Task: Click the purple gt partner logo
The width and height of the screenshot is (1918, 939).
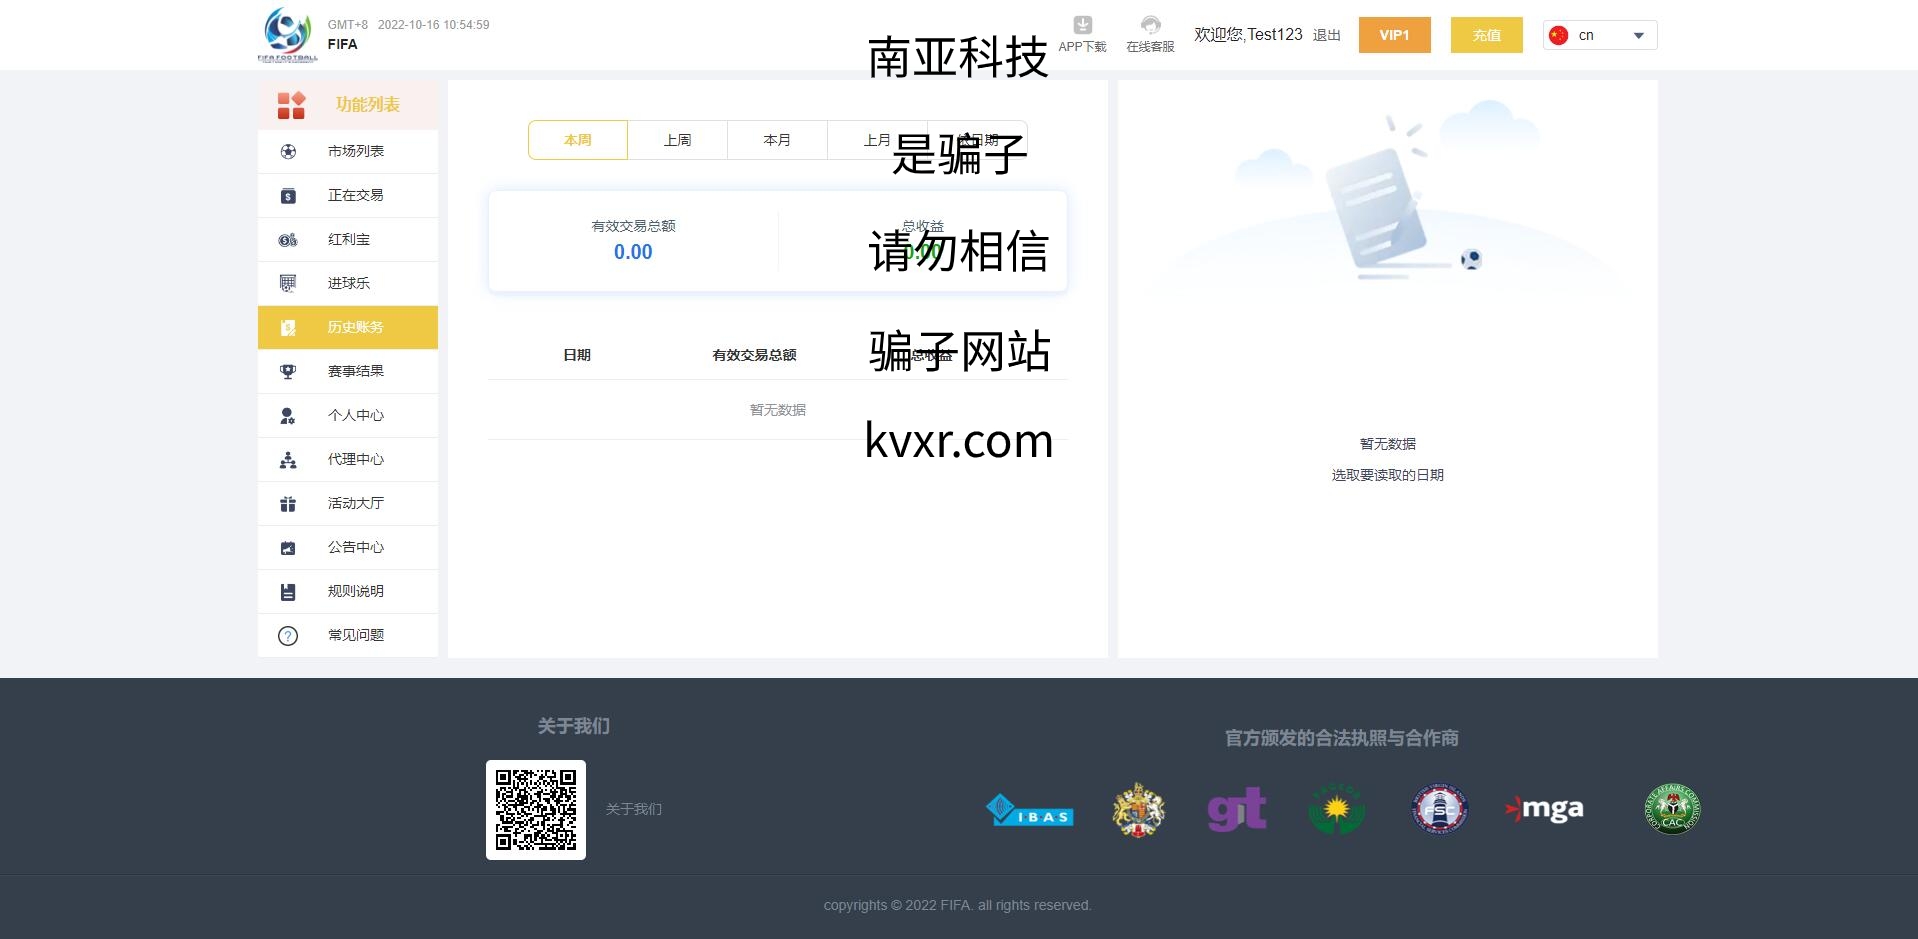Action: coord(1237,809)
